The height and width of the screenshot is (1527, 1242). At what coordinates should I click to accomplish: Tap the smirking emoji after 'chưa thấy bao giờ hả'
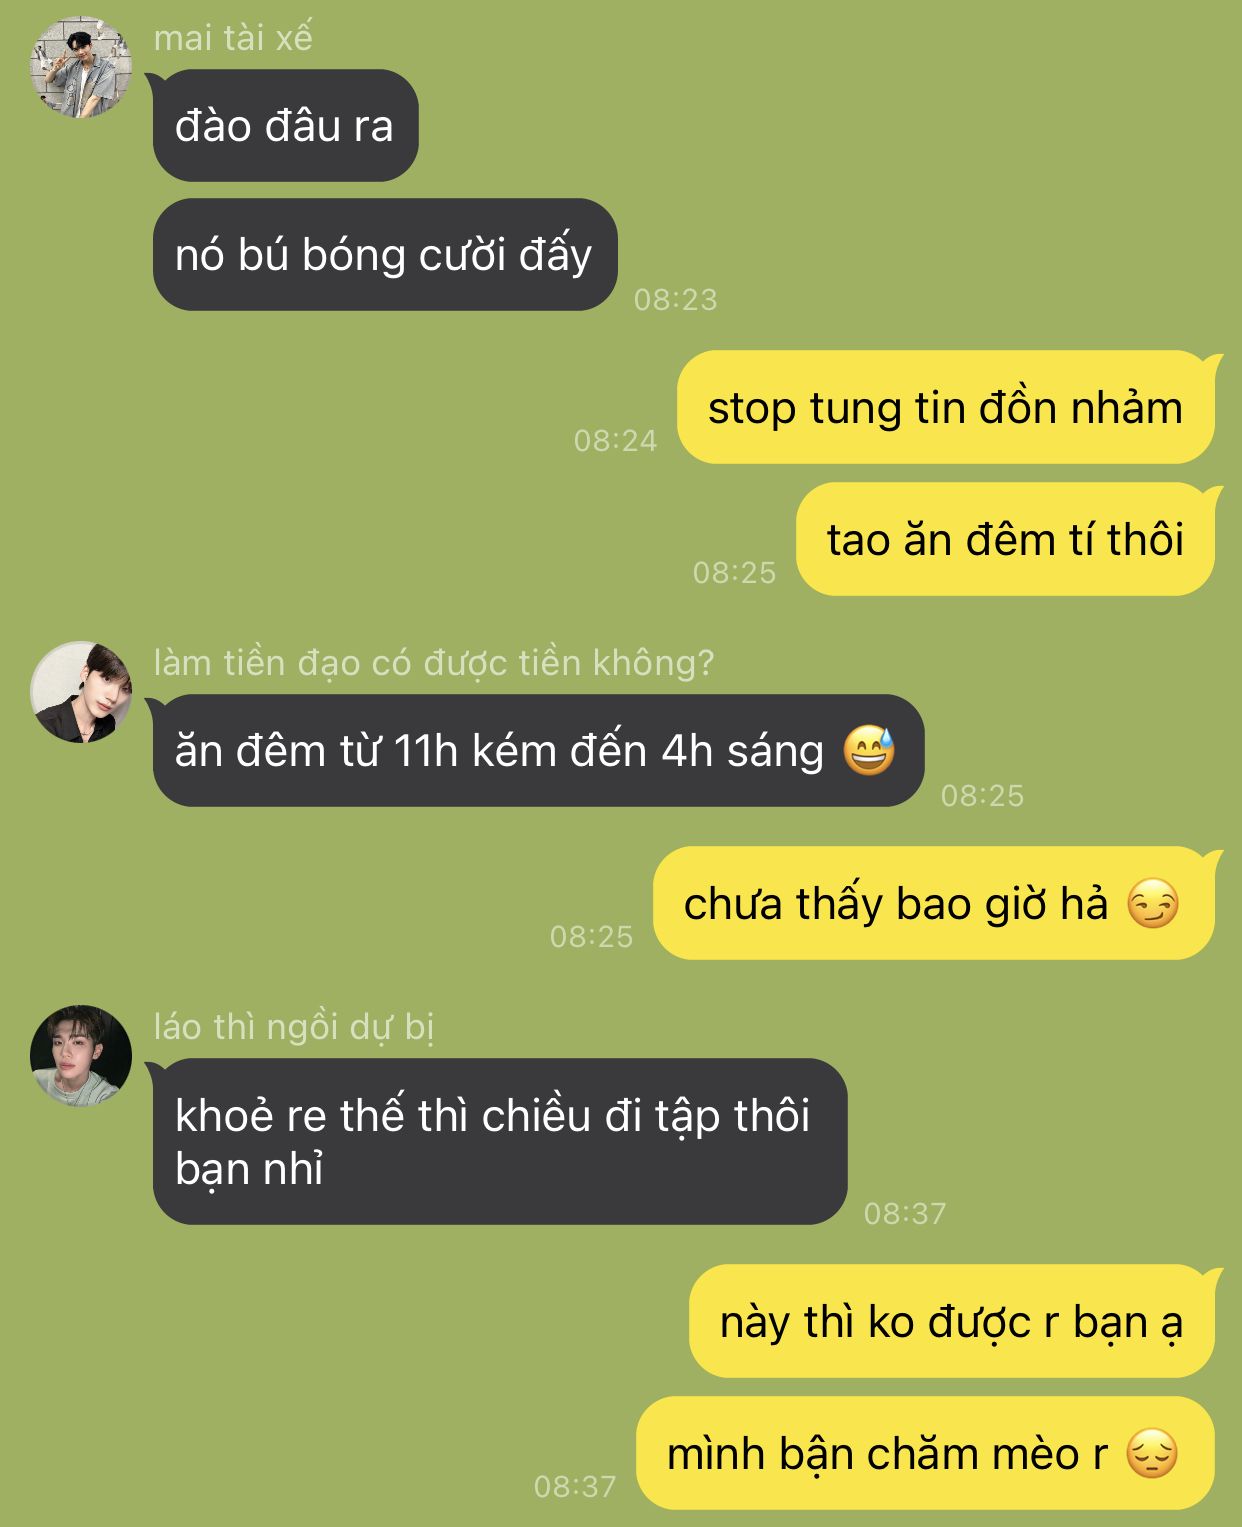pyautogui.click(x=1153, y=904)
